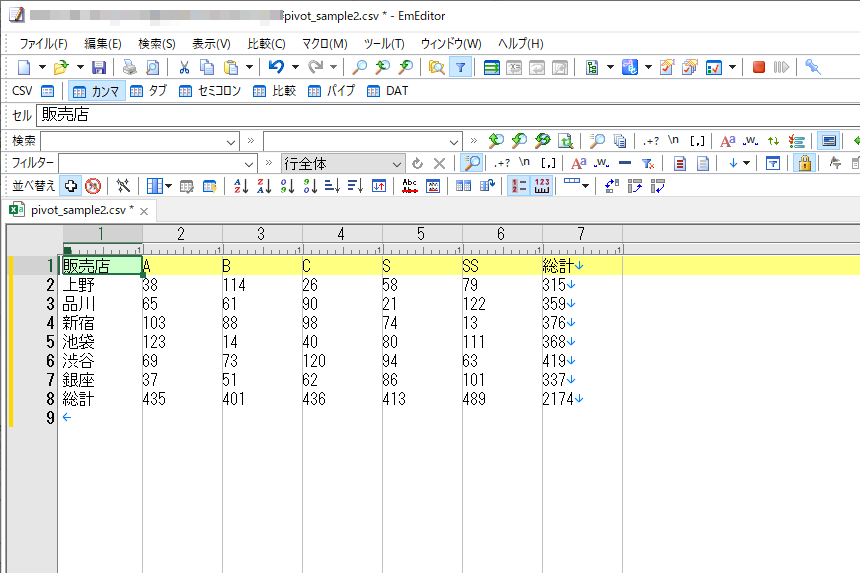Sort column A to Z ascending
Image resolution: width=860 pixels, height=573 pixels.
pos(241,186)
